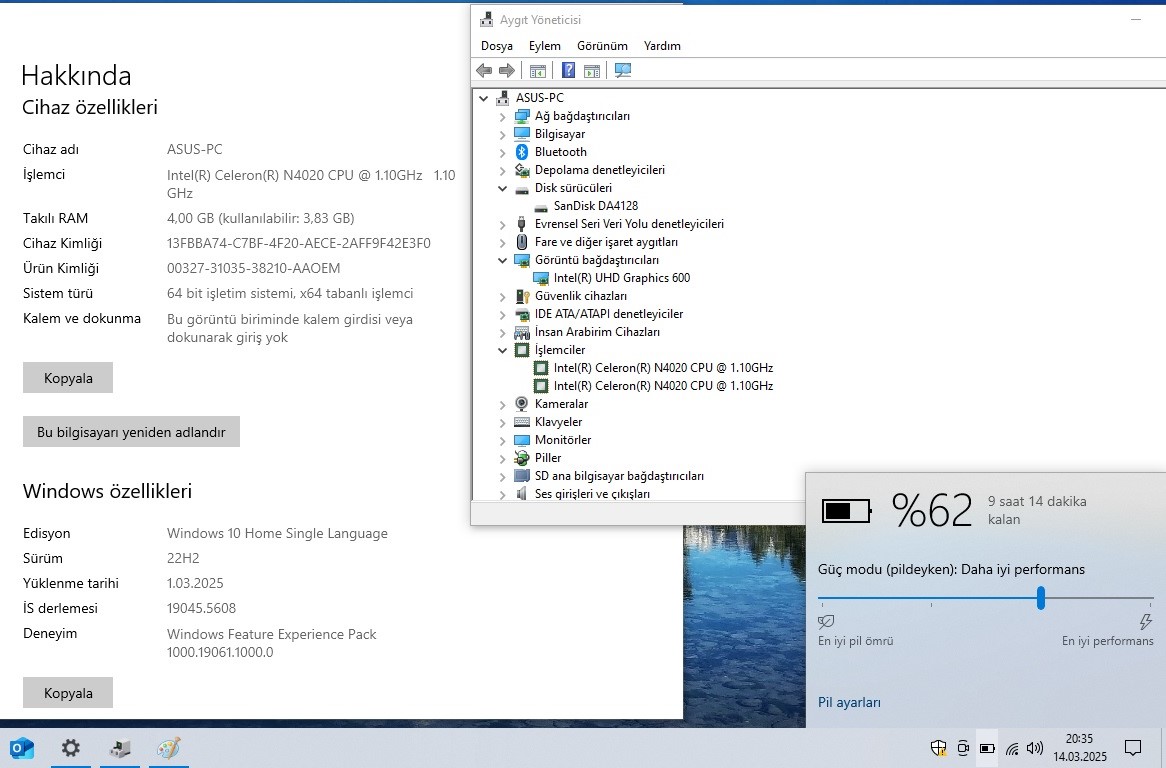
Task: Expand the Bluetooth category arrow
Action: (502, 152)
